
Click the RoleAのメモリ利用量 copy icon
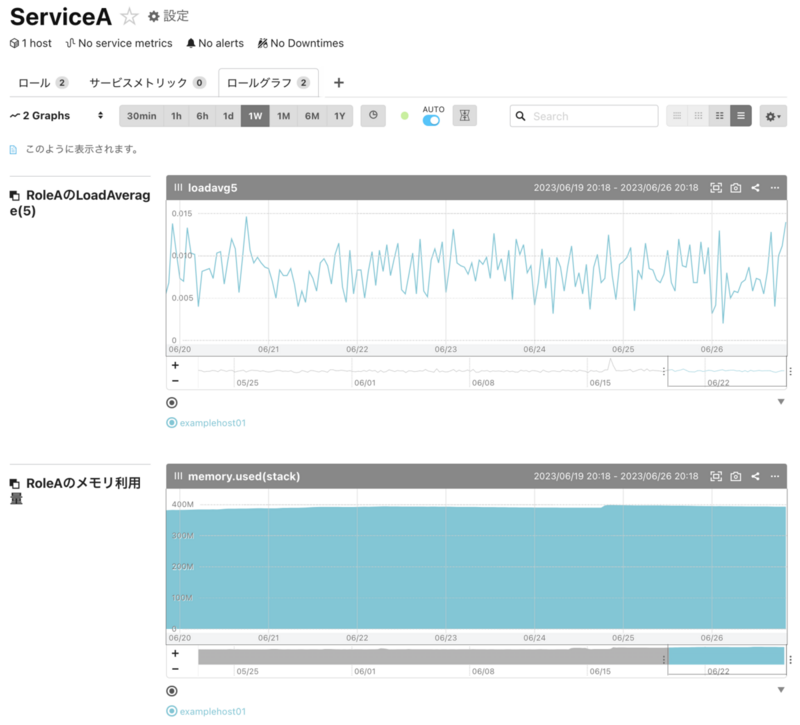pos(15,483)
